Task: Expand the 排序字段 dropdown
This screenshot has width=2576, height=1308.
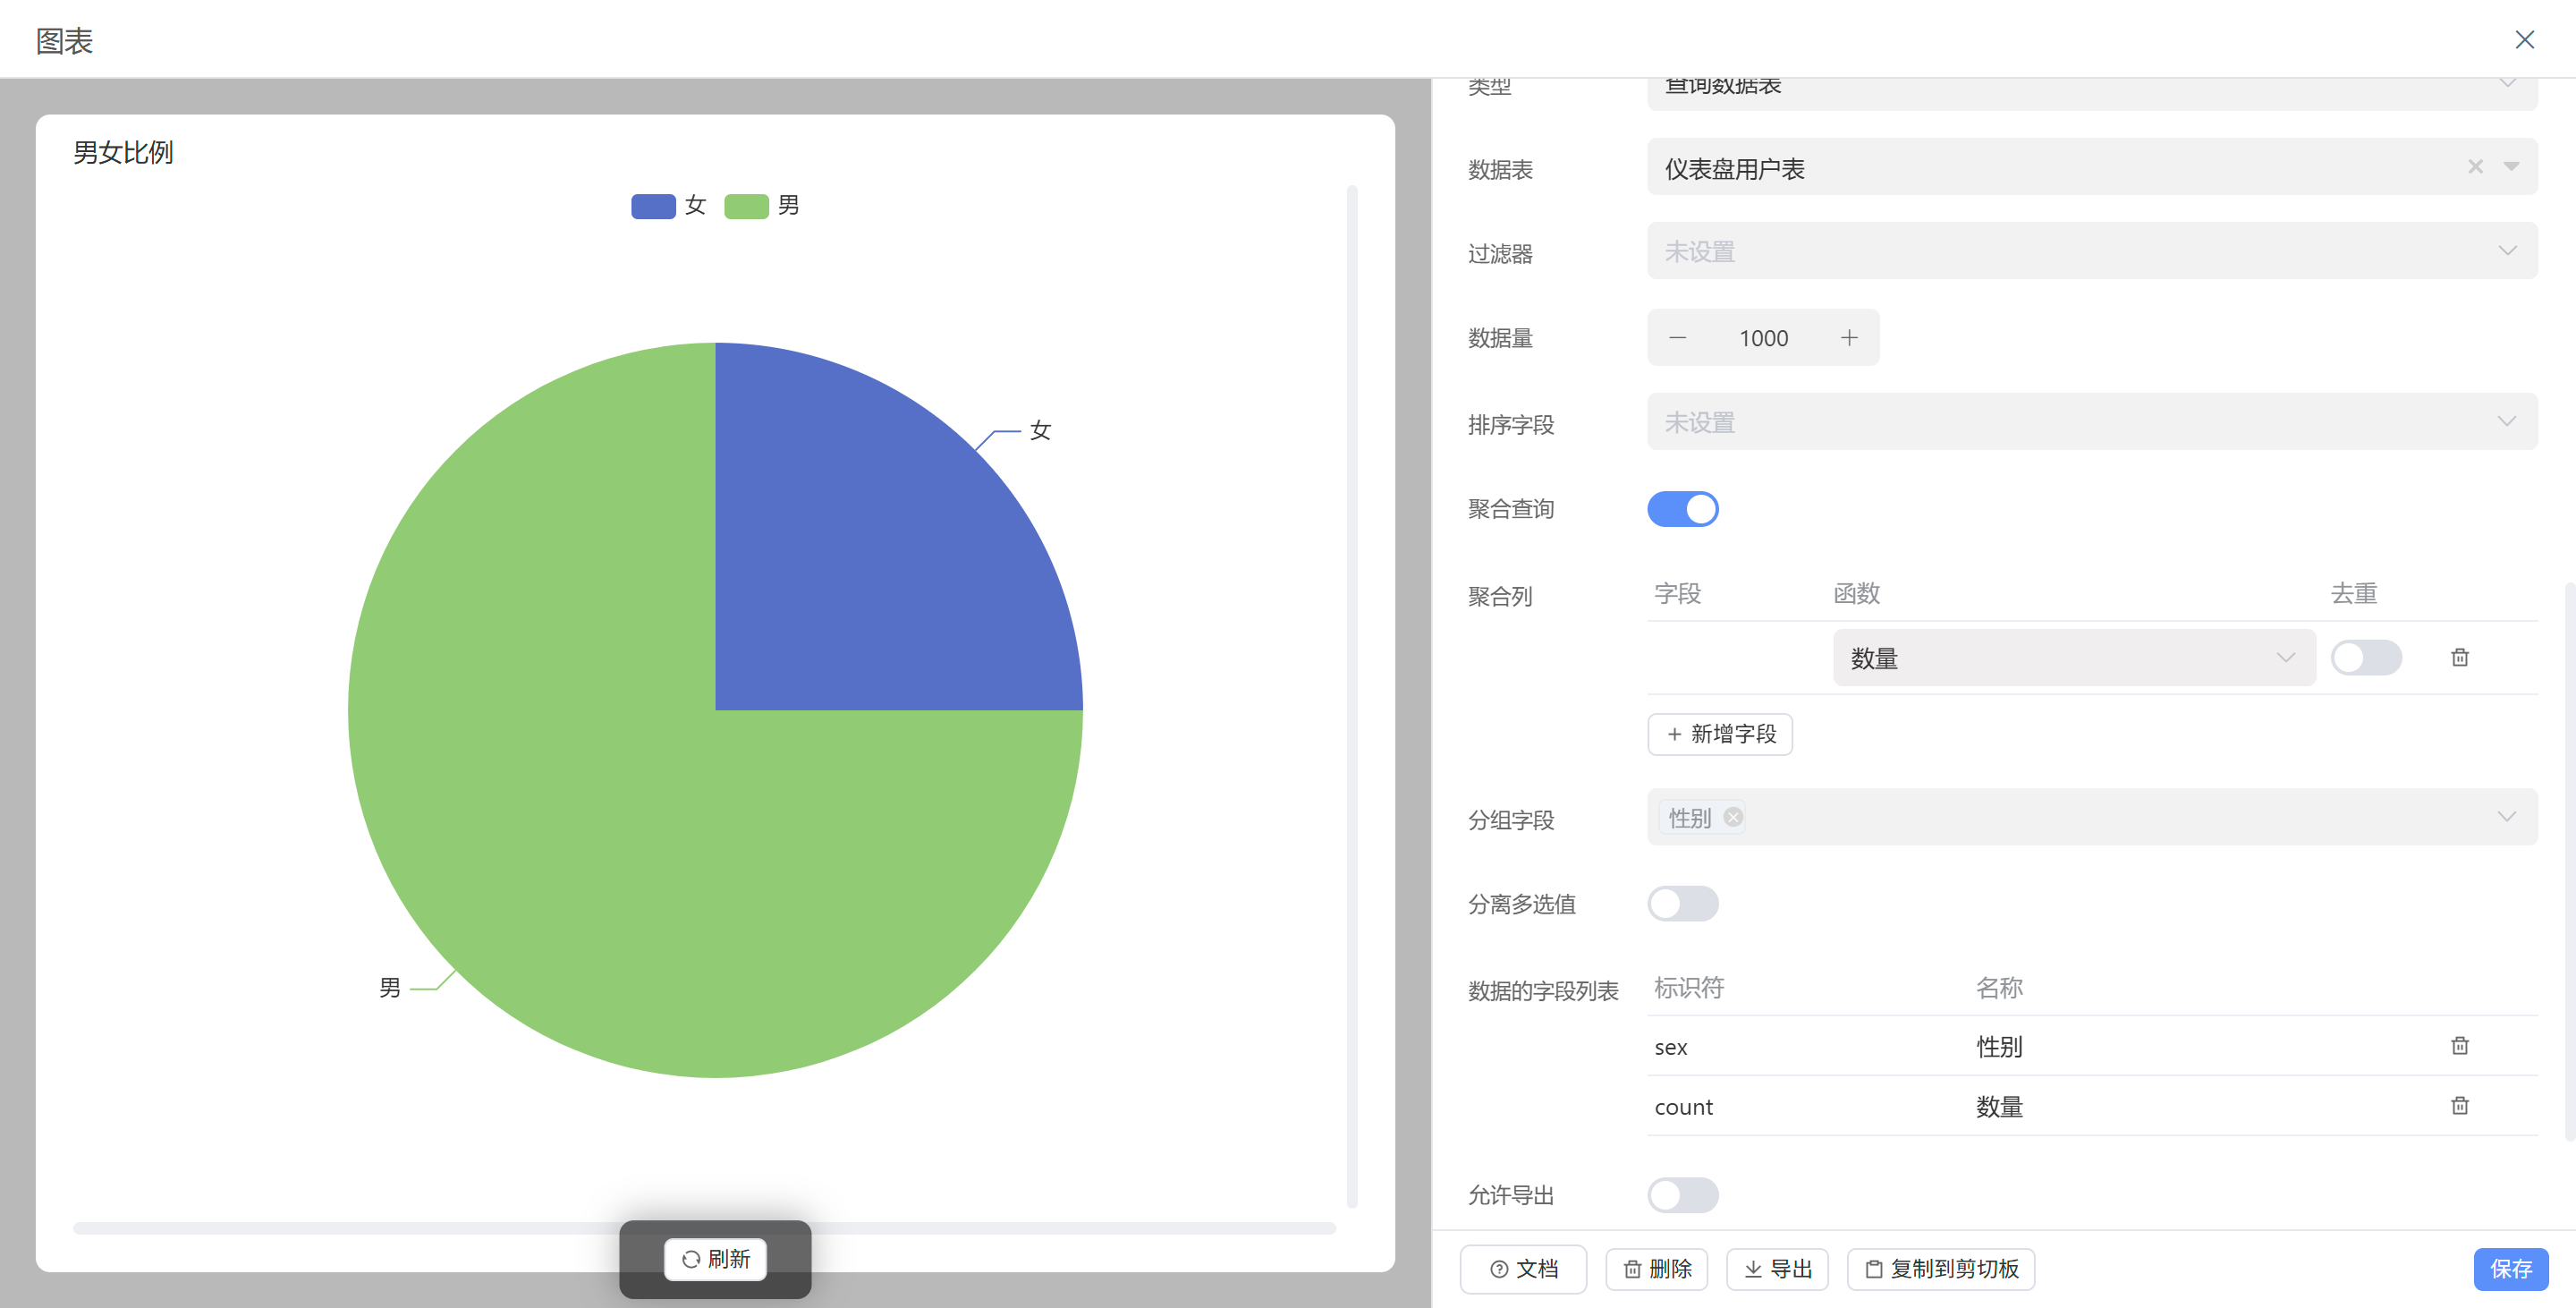Action: click(2090, 422)
